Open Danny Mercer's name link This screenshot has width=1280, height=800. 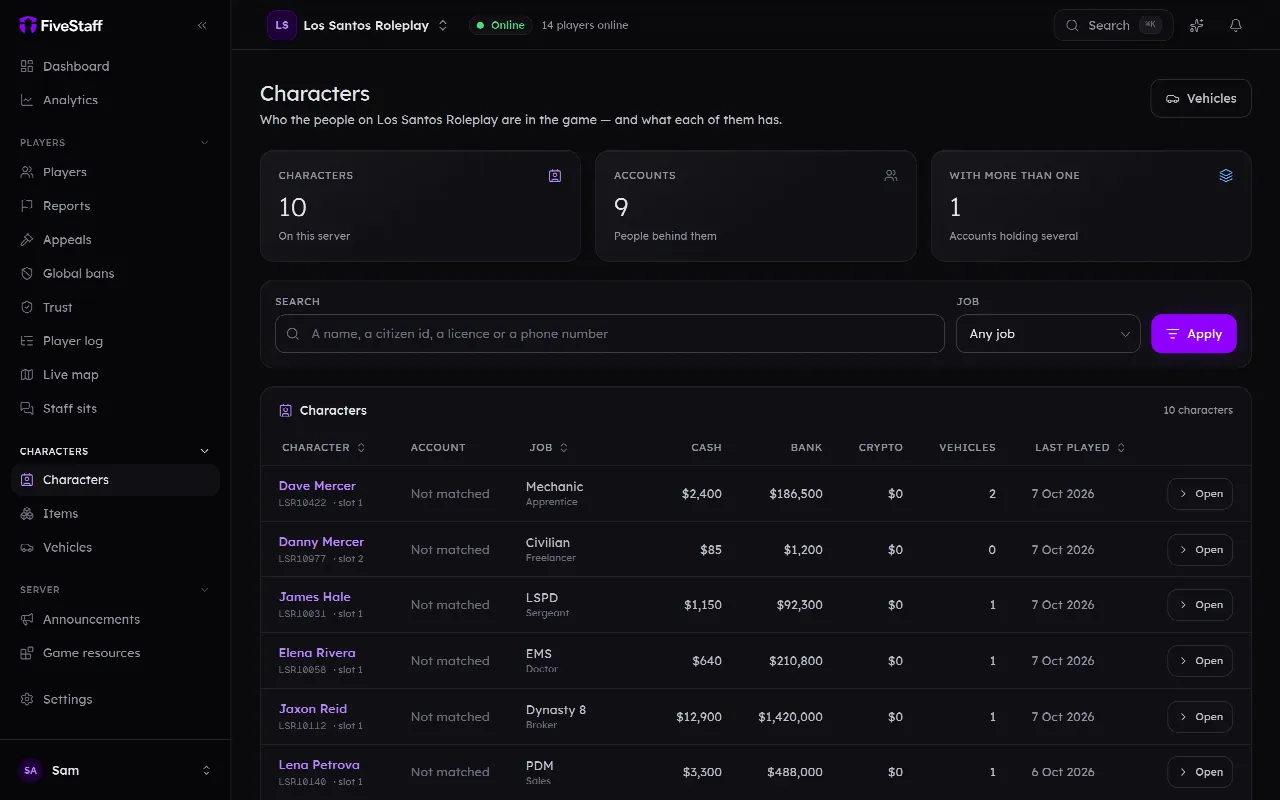coord(321,541)
